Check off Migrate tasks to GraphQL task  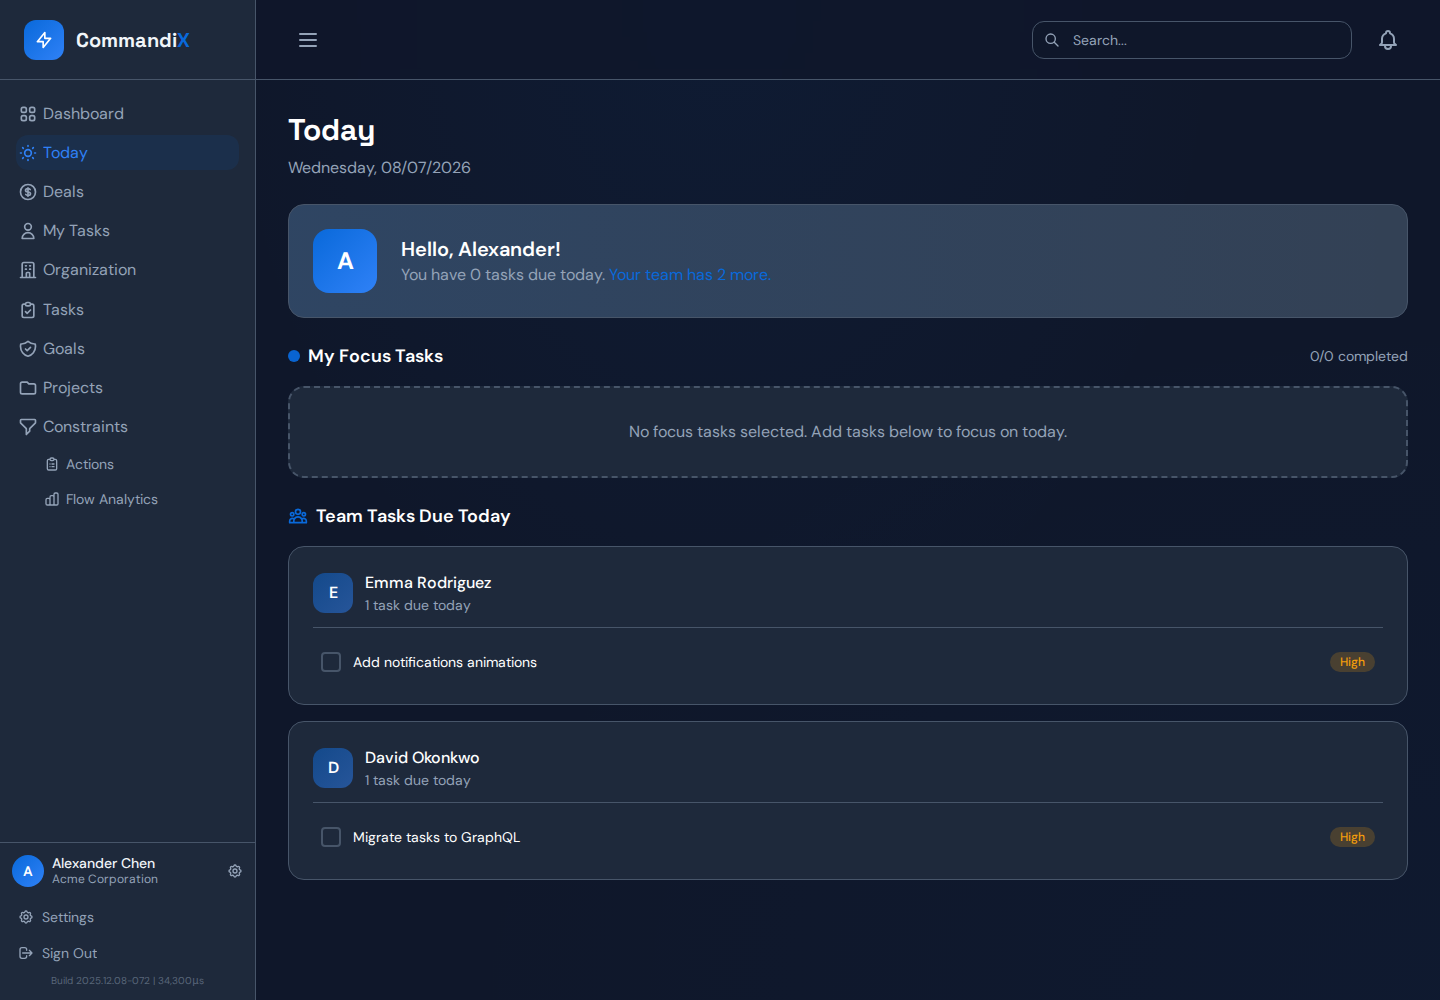coord(331,837)
